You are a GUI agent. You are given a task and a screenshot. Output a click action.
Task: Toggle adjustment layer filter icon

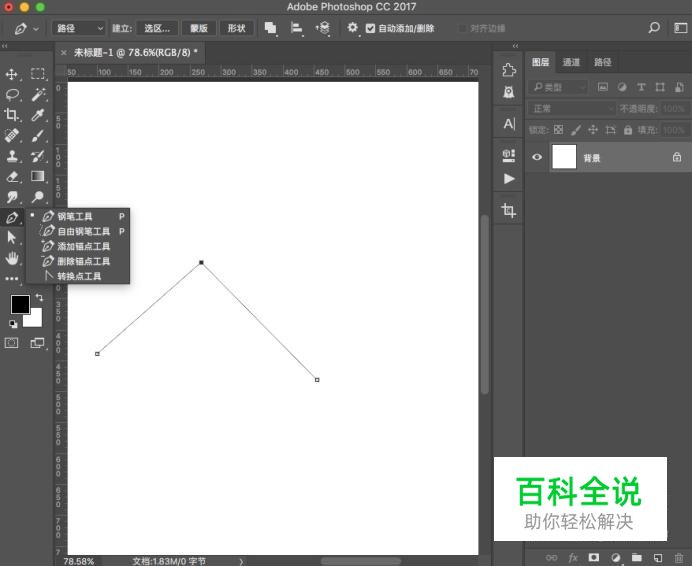click(622, 87)
